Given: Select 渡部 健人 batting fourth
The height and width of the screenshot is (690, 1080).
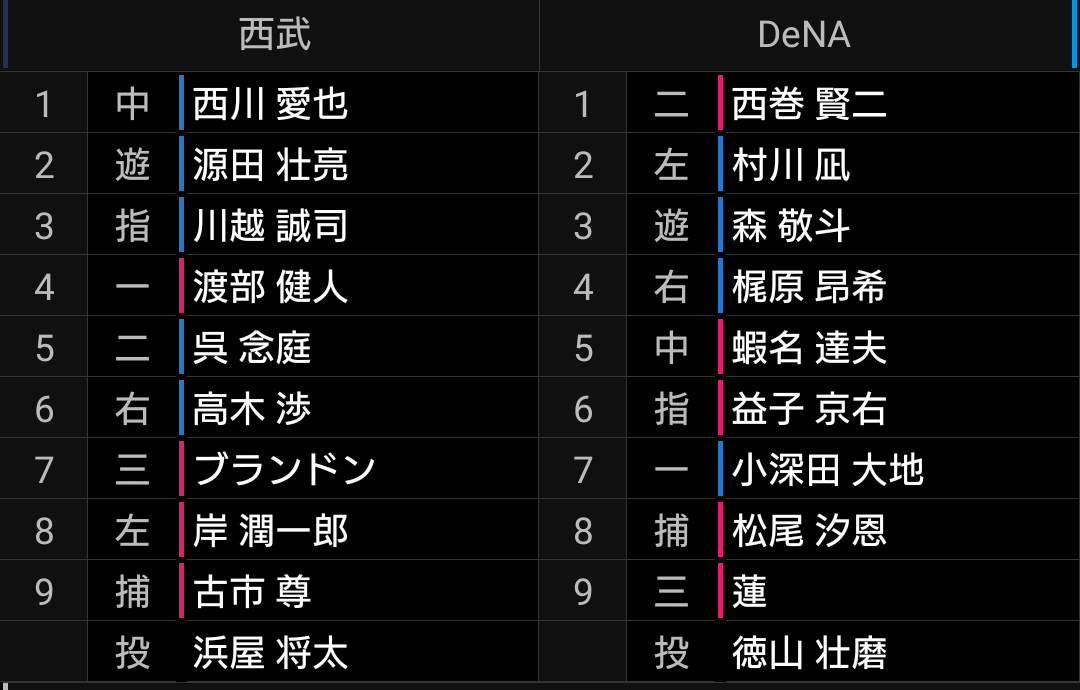Looking at the screenshot, I should pyautogui.click(x=270, y=287).
